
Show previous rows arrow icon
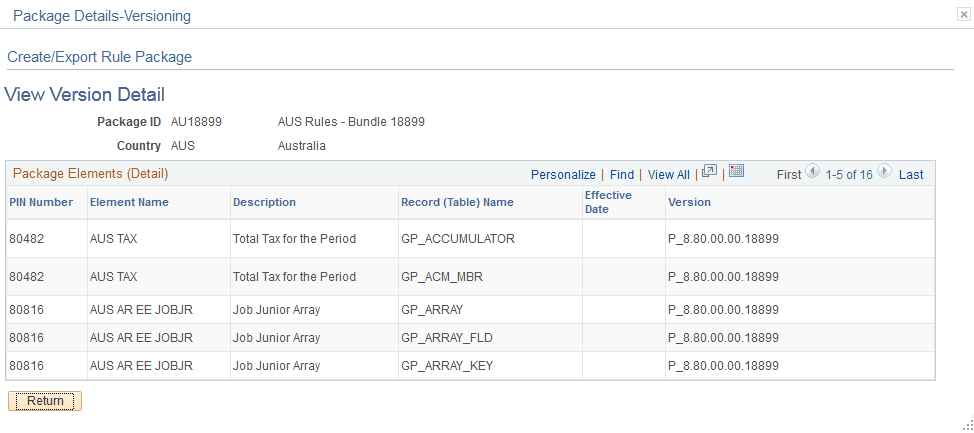(x=812, y=171)
